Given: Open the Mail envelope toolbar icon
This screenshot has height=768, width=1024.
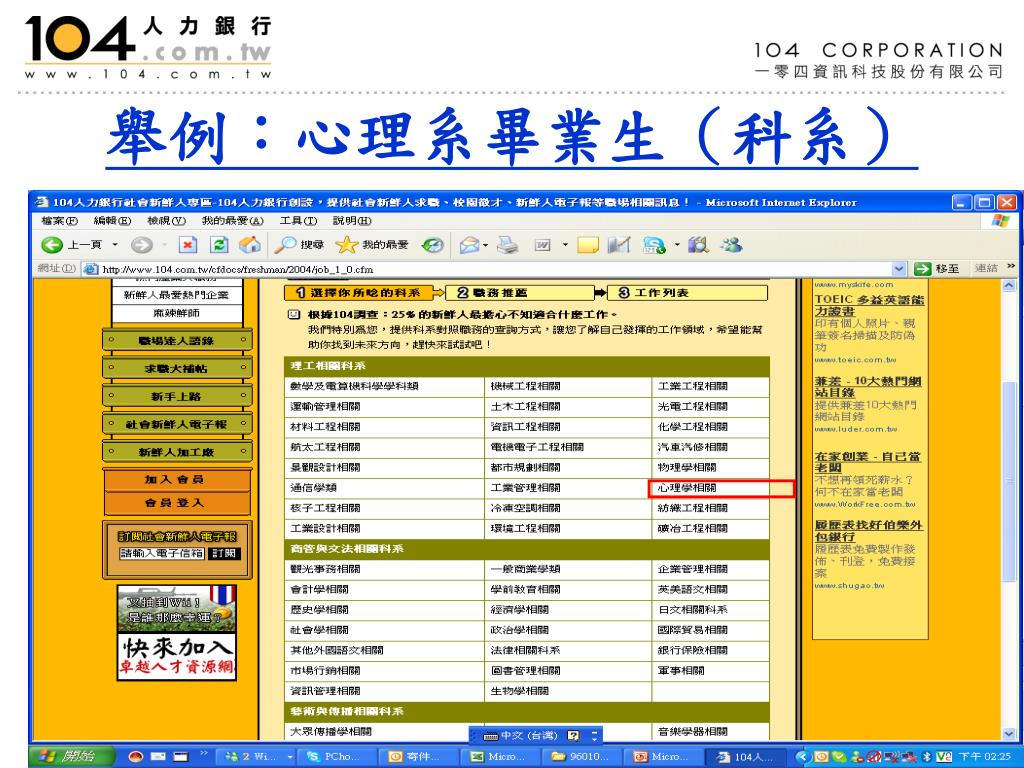Looking at the screenshot, I should 470,245.
